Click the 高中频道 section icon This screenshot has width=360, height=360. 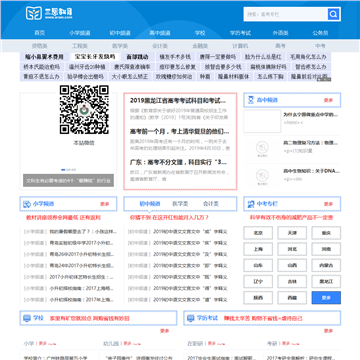tap(251, 100)
